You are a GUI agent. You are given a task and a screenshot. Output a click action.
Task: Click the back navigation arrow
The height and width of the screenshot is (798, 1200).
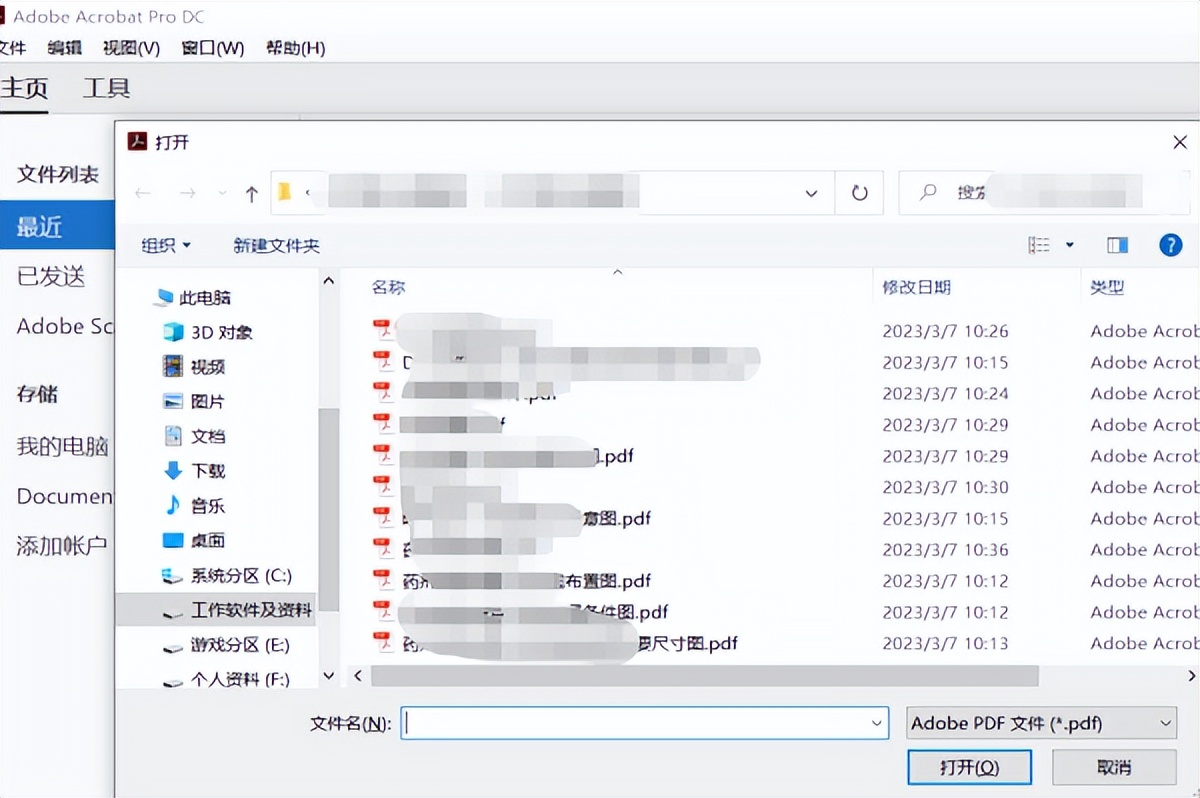[142, 193]
